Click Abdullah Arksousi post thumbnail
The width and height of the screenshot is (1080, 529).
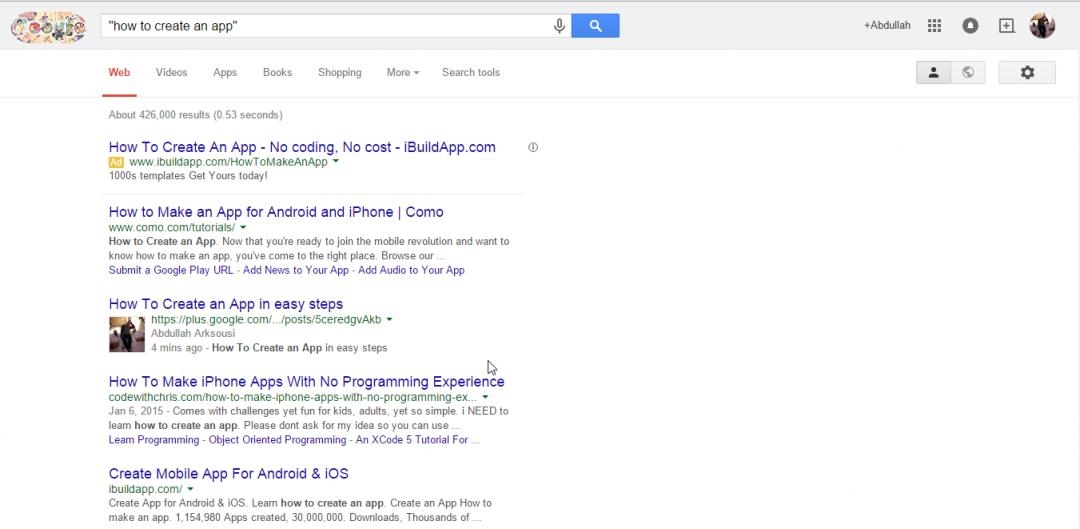point(127,334)
